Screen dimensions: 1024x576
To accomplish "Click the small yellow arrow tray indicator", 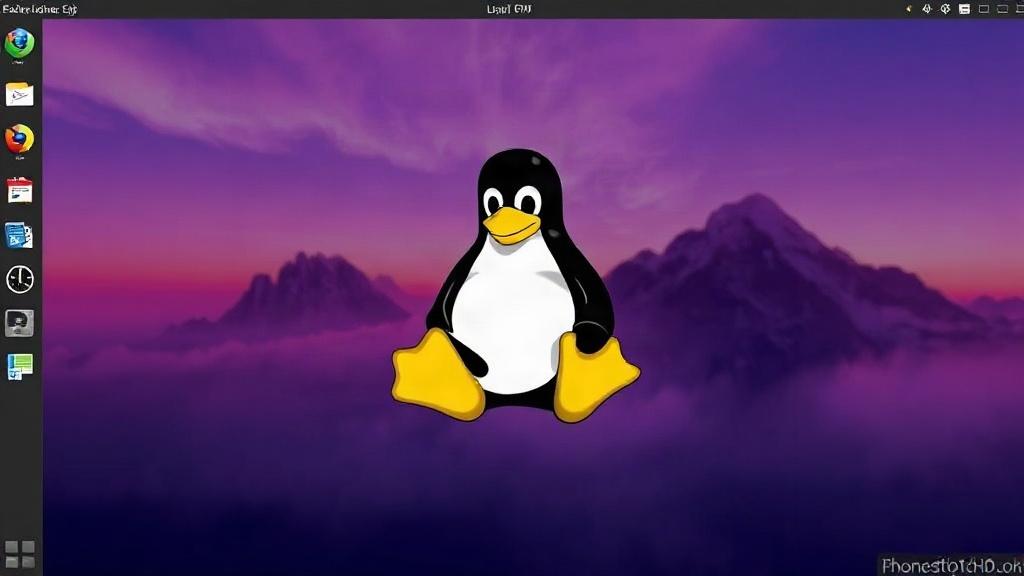I will tap(908, 9).
